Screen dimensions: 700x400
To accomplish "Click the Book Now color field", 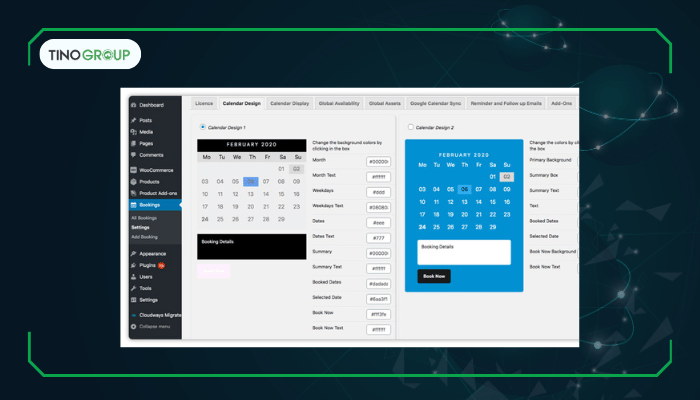I will [379, 315].
